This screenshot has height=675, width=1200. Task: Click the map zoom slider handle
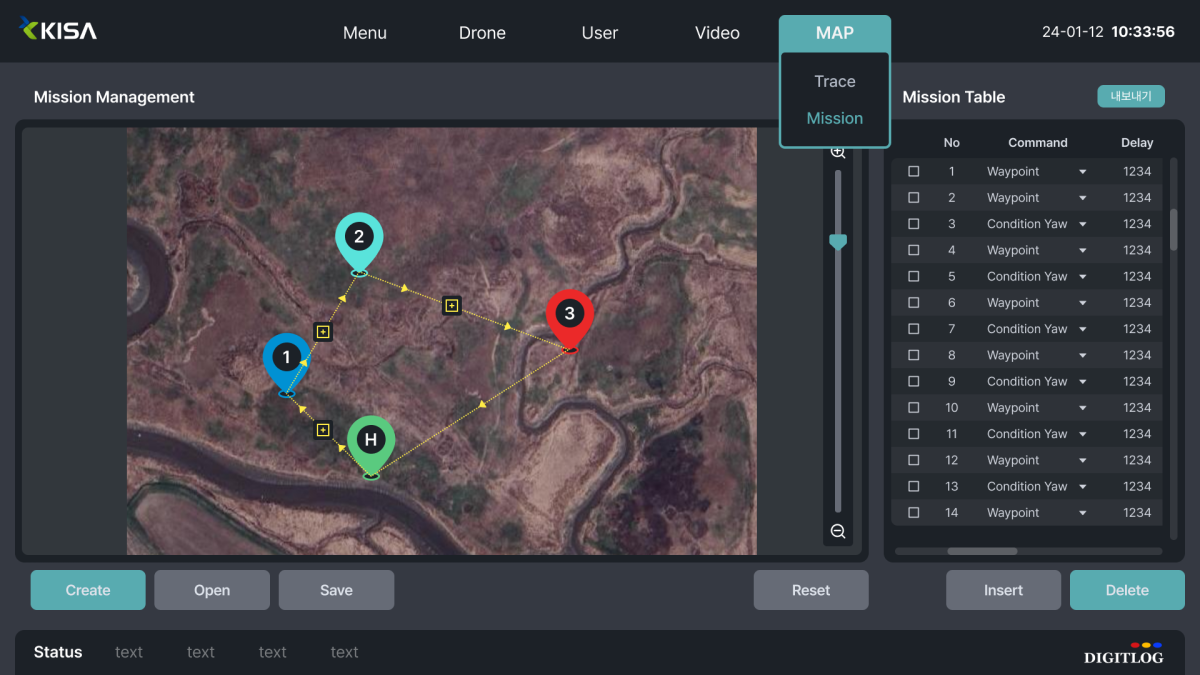pos(838,241)
